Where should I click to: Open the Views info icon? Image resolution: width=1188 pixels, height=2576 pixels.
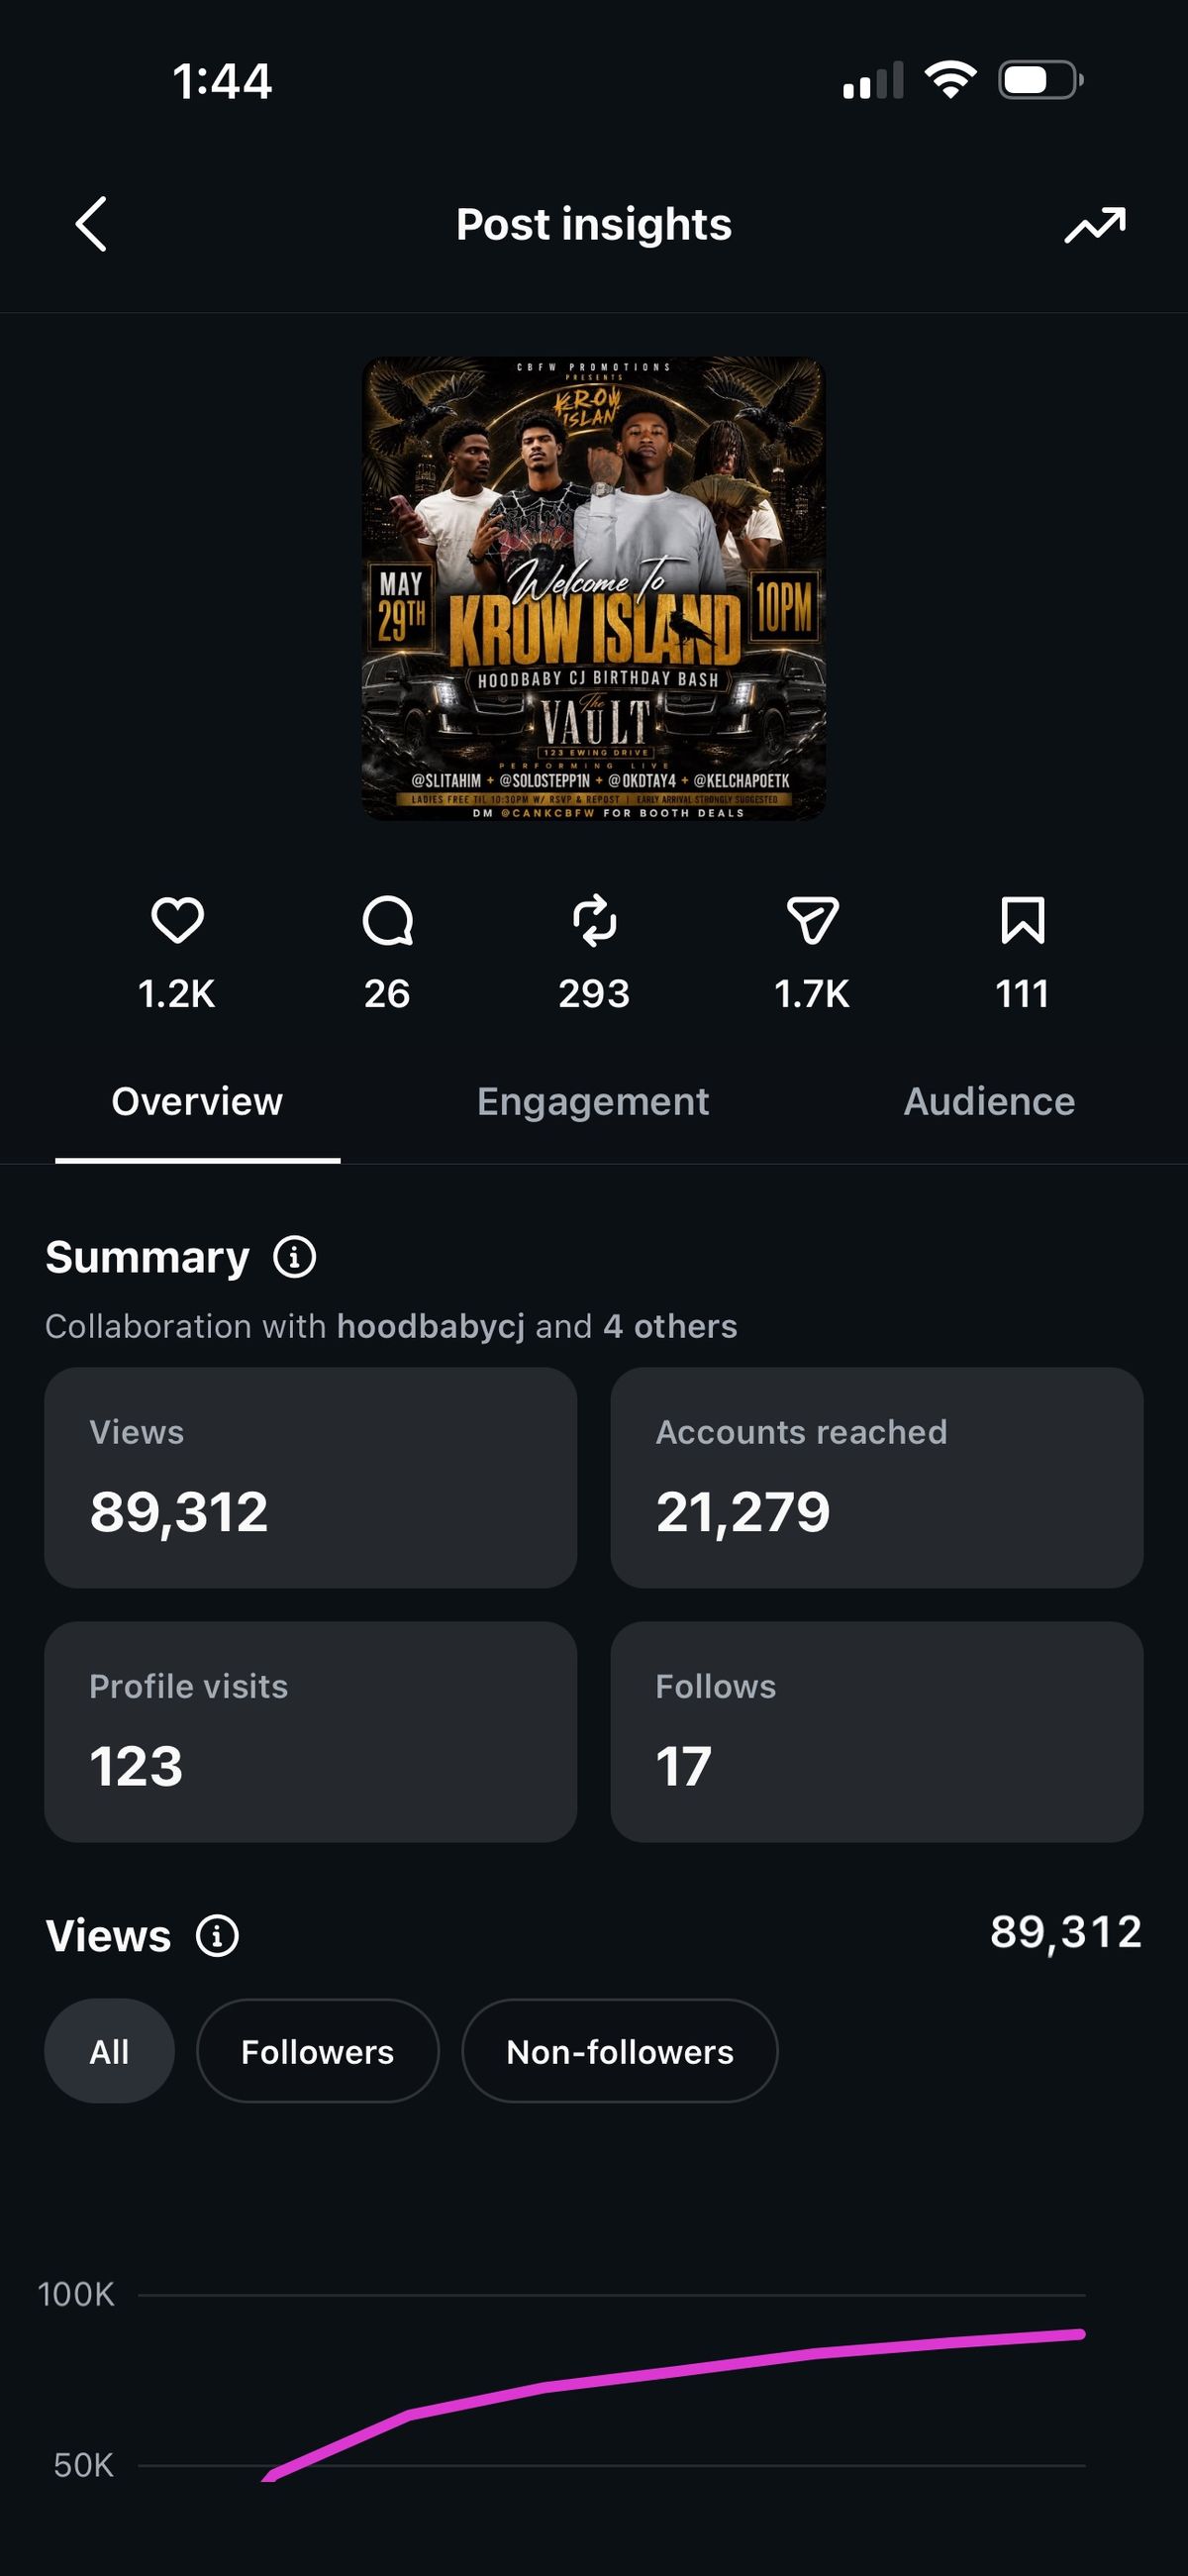click(217, 1935)
